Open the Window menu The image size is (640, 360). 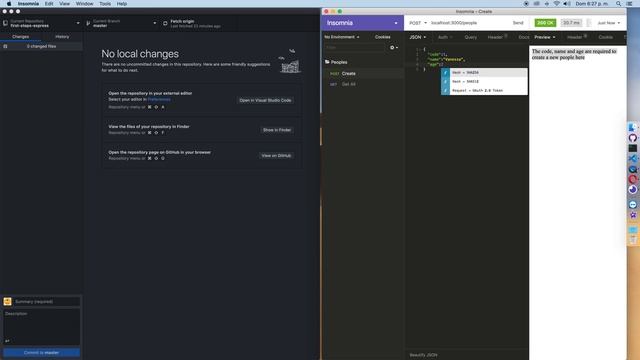pyautogui.click(x=84, y=4)
